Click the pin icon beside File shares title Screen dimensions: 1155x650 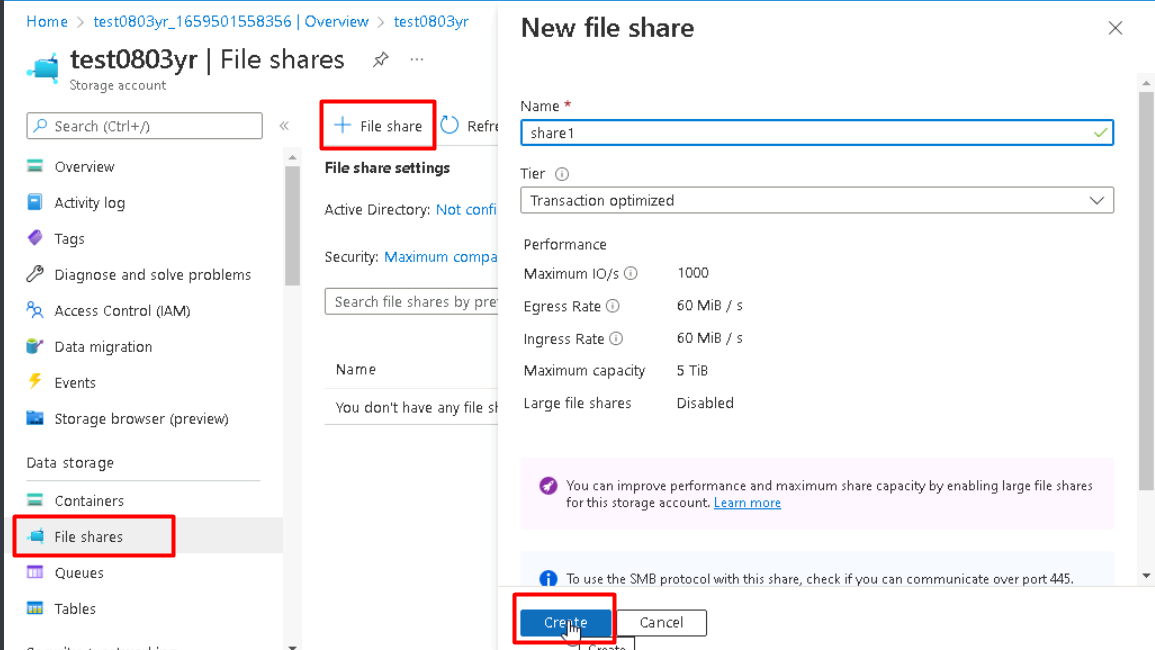380,60
